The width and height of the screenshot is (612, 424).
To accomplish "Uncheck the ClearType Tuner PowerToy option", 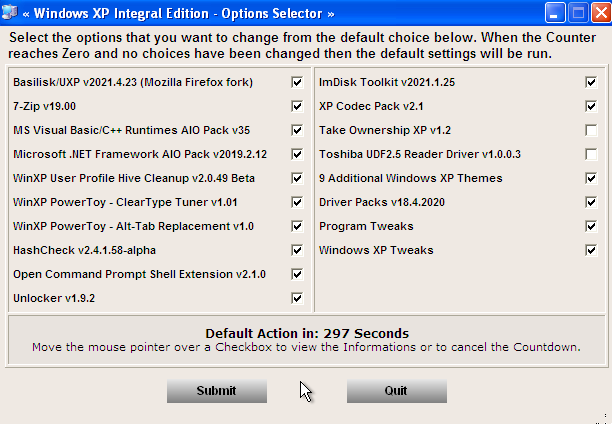I will click(297, 202).
